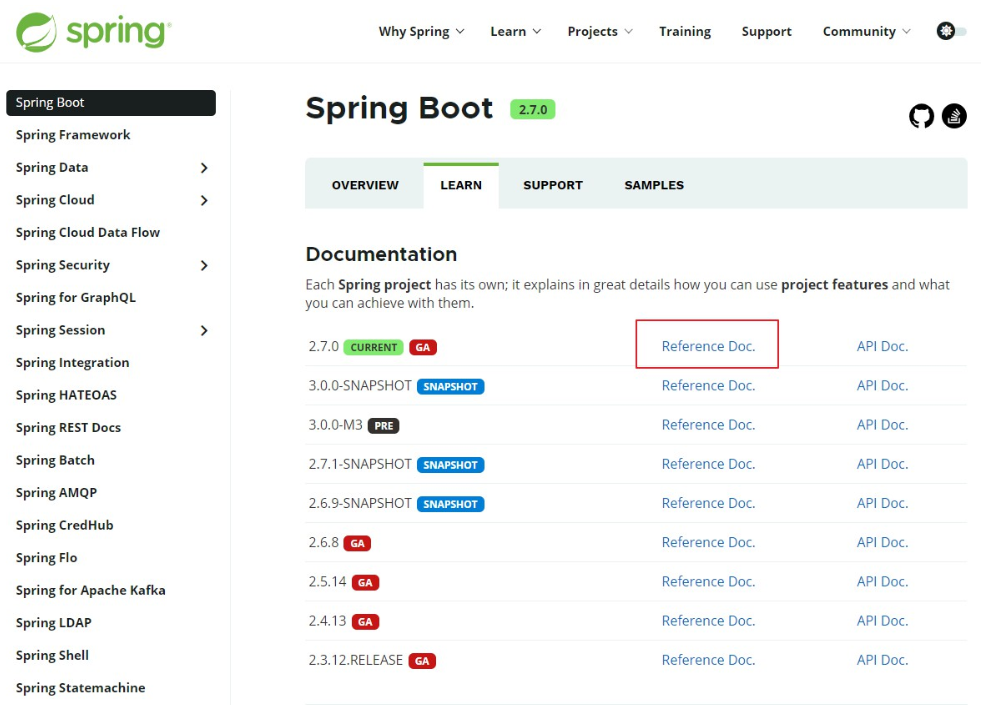Open API Doc. for 2.4.13
Image resolution: width=981 pixels, height=705 pixels.
point(882,621)
